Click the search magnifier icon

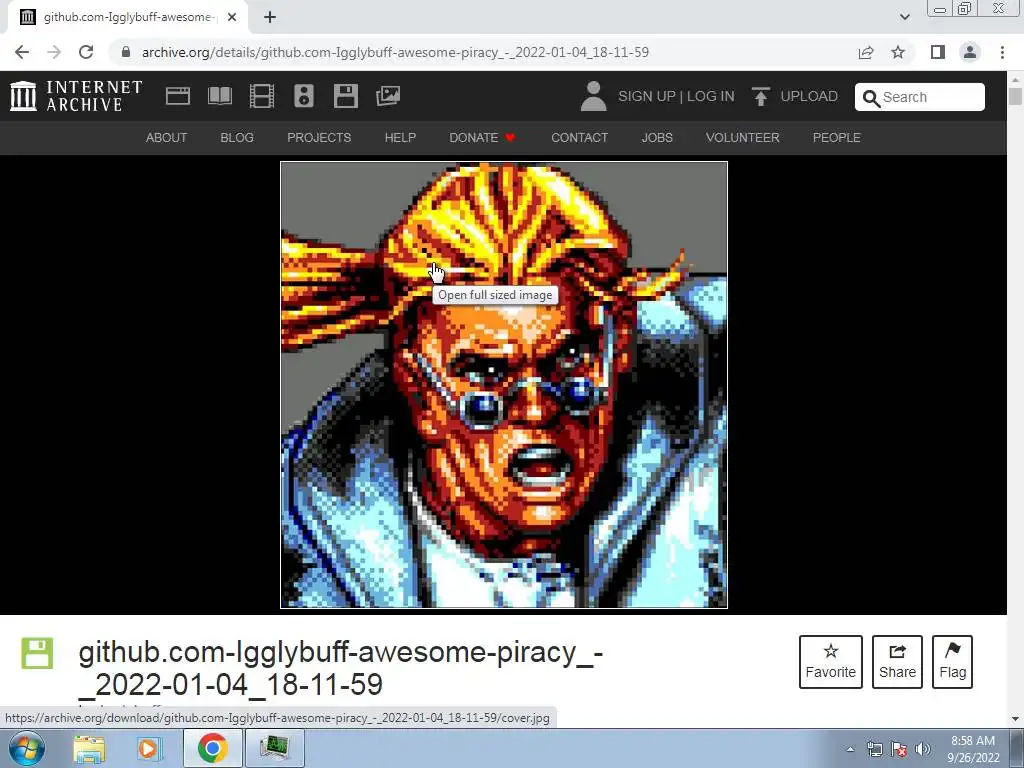coord(871,98)
